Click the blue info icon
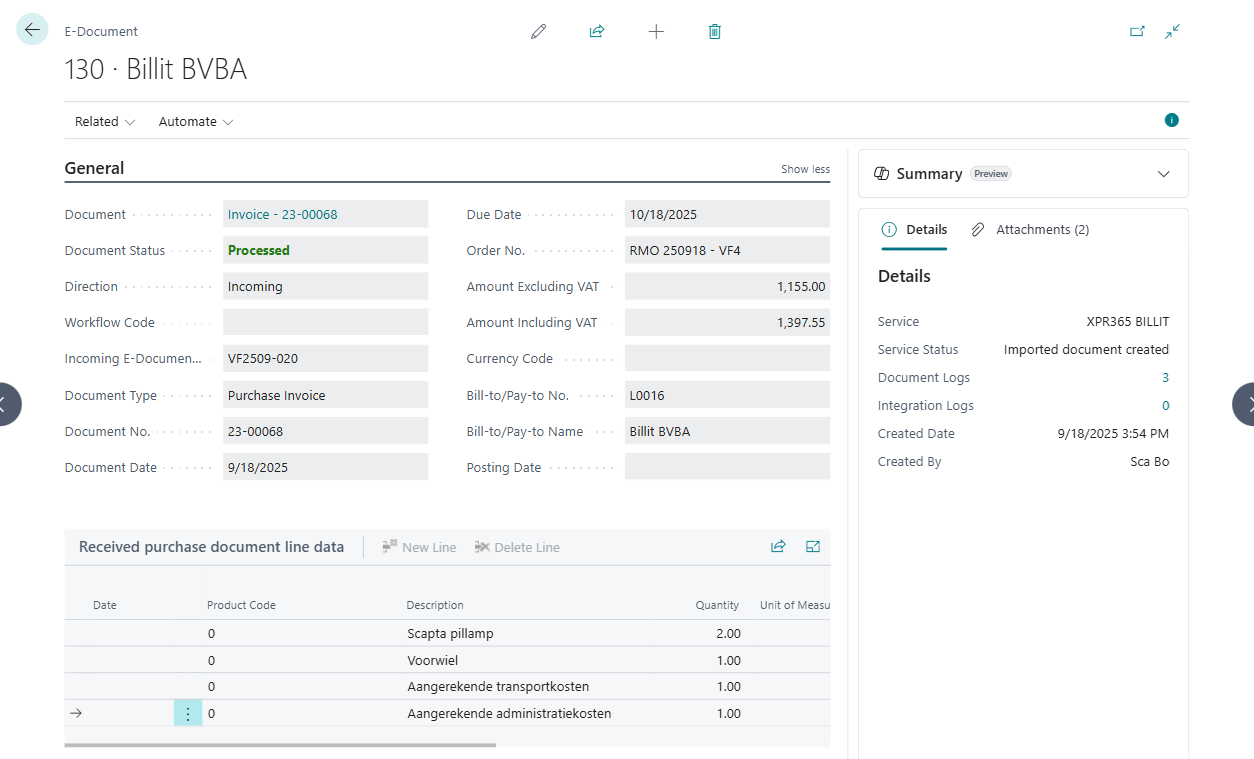Viewport: 1254px width, 759px height. click(x=1171, y=120)
